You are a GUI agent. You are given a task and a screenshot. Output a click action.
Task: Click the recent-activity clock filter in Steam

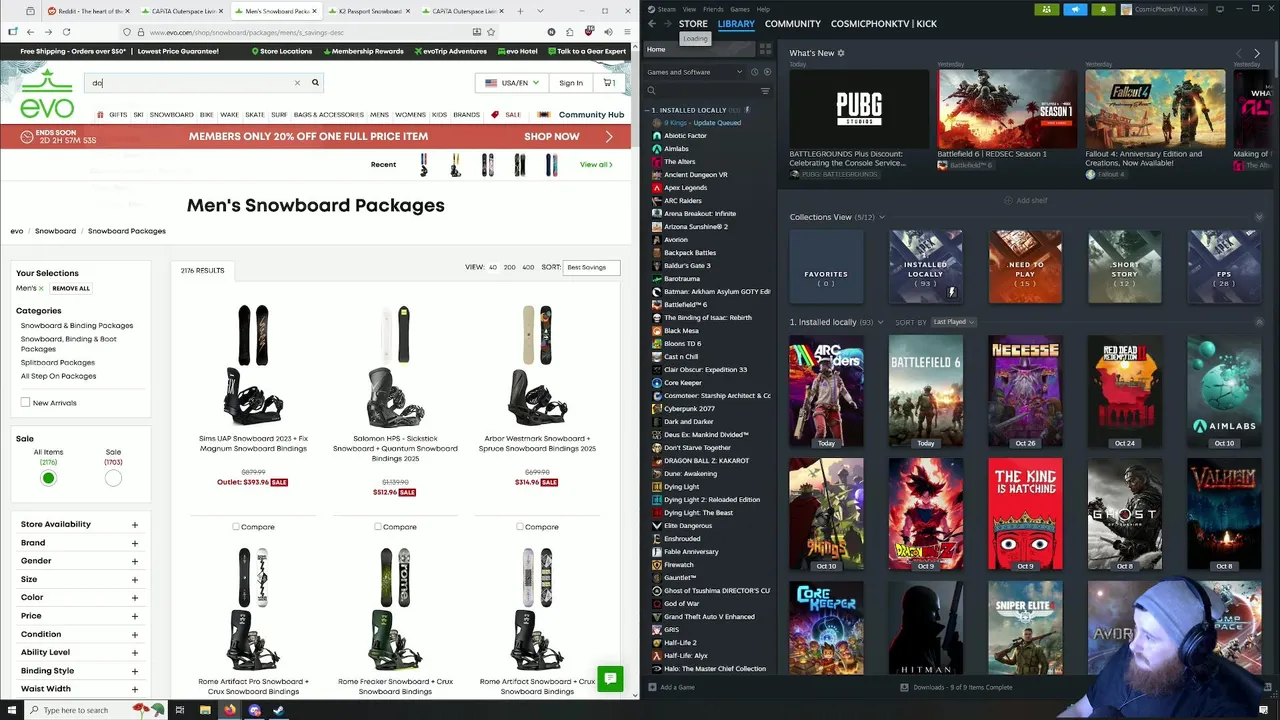754,72
